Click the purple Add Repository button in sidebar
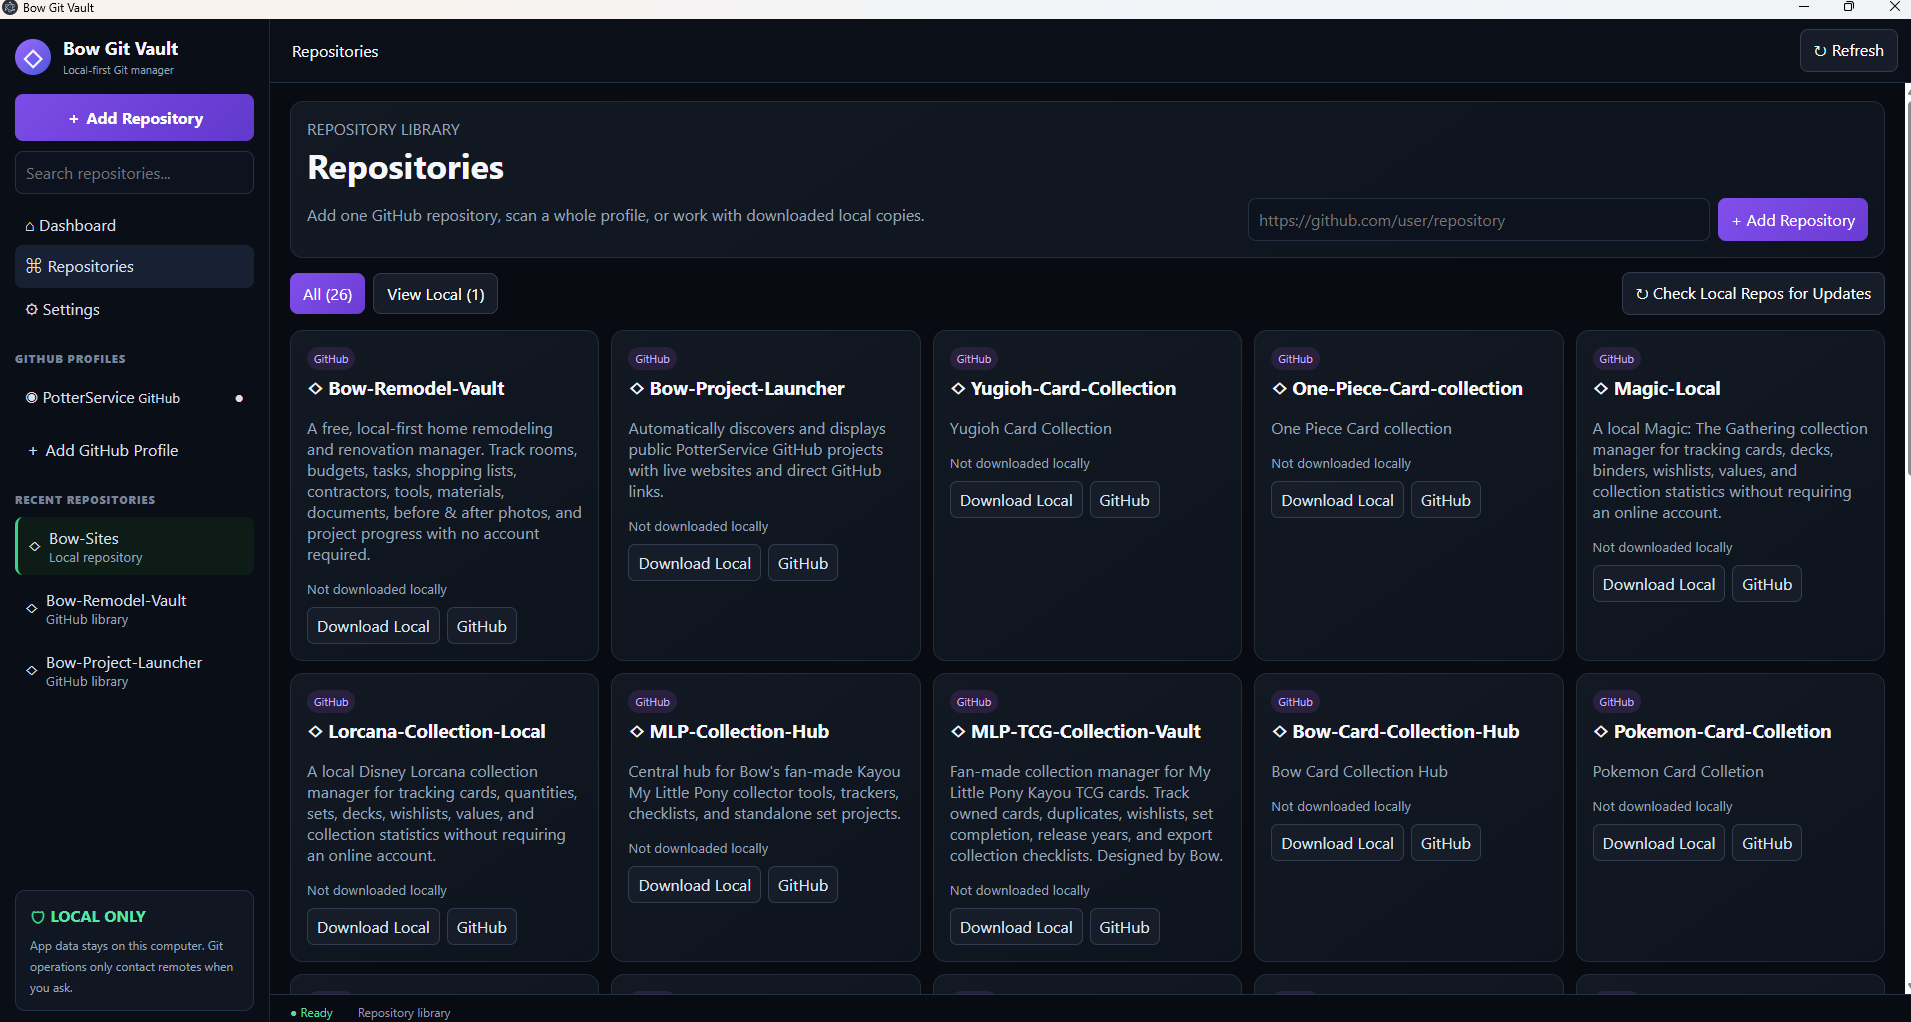Viewport: 1911px width, 1022px height. [x=134, y=118]
